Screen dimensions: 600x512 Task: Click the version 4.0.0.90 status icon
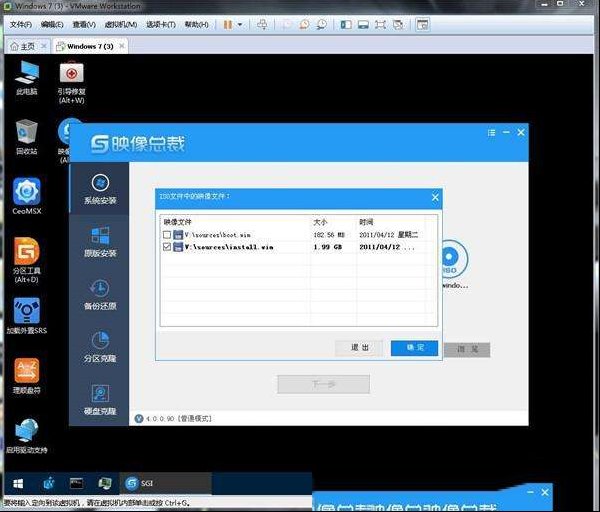pyautogui.click(x=139, y=419)
